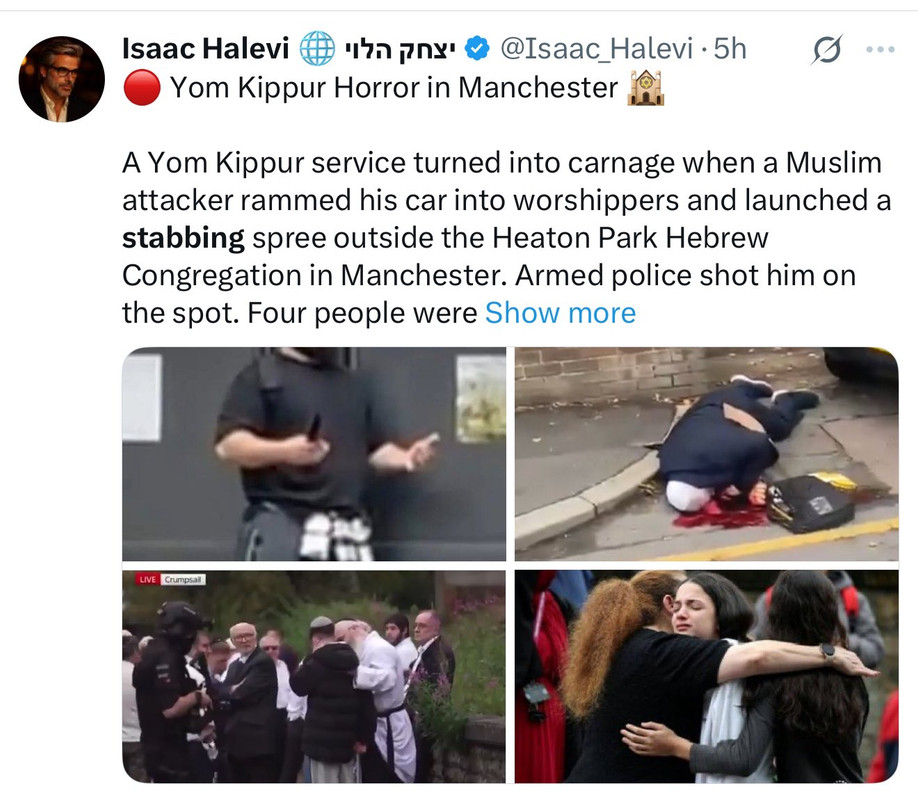Open the Isaac Halevi display name
Screen dimensions: 918x800
(x=205, y=49)
